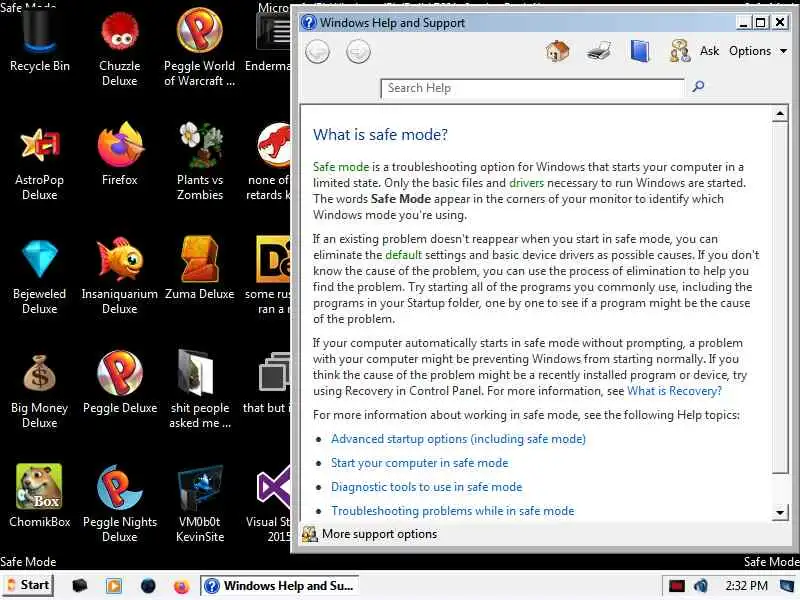Click the Search Help input field
The height and width of the screenshot is (600, 800).
pyautogui.click(x=532, y=88)
